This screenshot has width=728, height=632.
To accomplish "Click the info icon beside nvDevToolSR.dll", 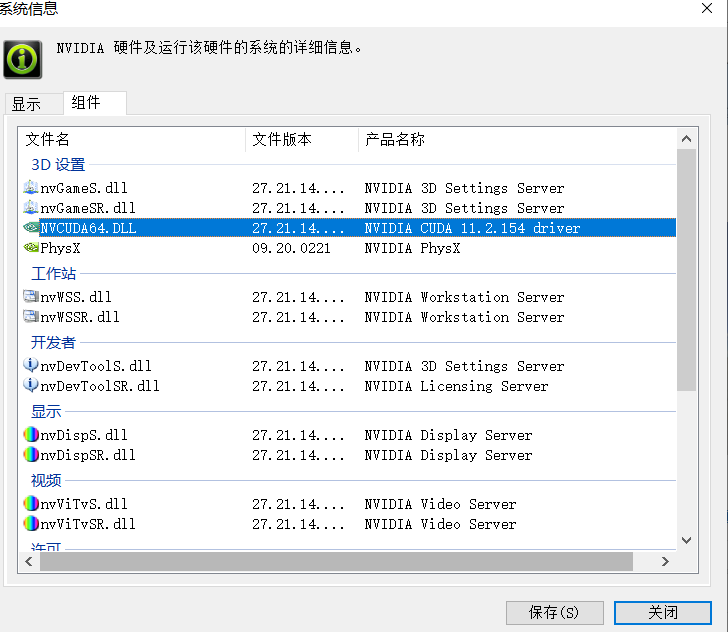I will [x=31, y=385].
